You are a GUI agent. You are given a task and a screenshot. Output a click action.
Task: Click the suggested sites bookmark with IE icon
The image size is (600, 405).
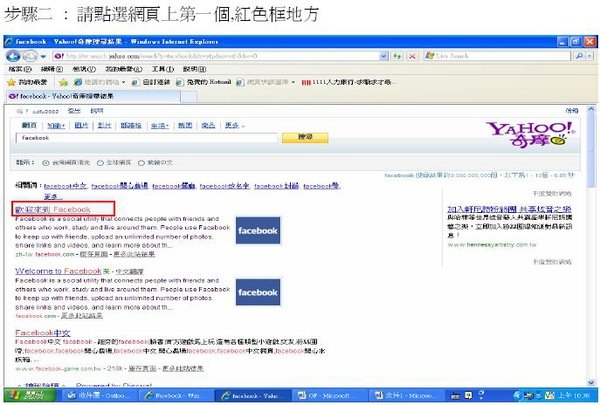point(99,82)
